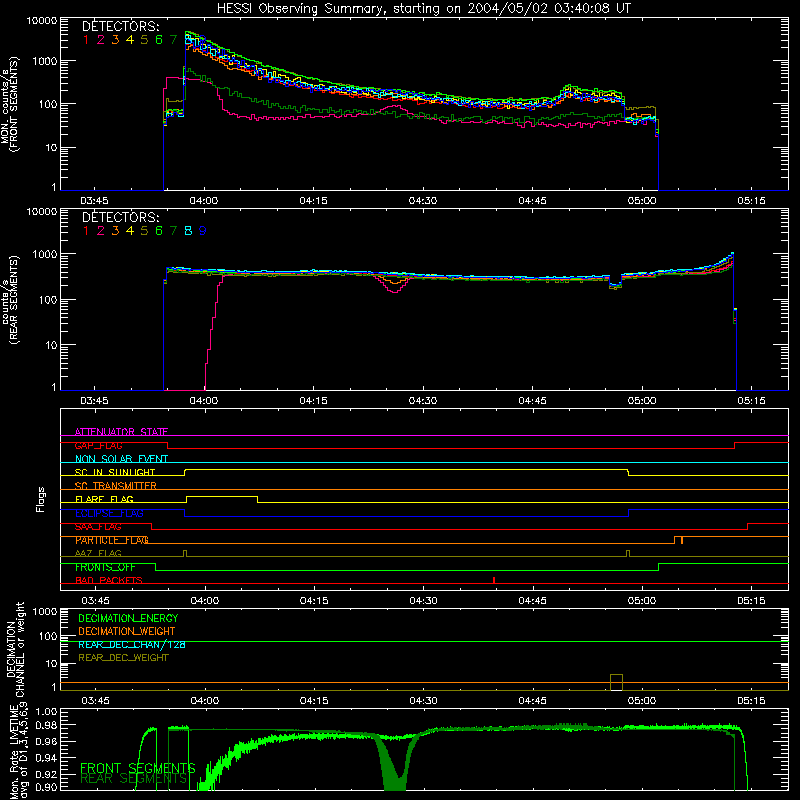
Task: Click the DECIMATION_WEIGHT legend label
Action: point(127,631)
